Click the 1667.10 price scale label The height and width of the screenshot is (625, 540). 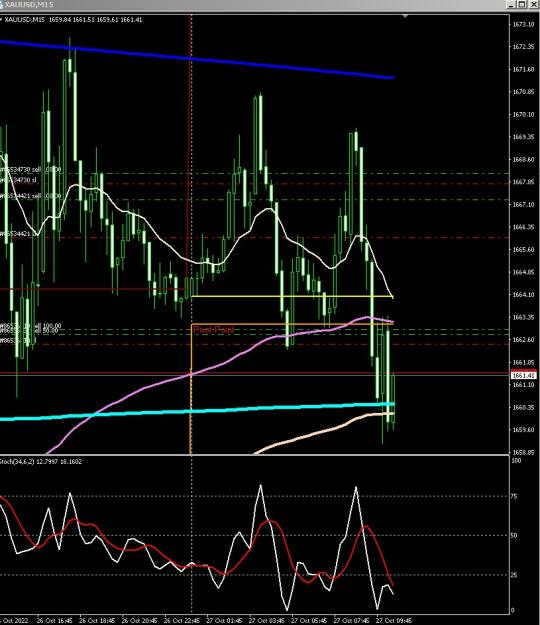click(x=523, y=204)
